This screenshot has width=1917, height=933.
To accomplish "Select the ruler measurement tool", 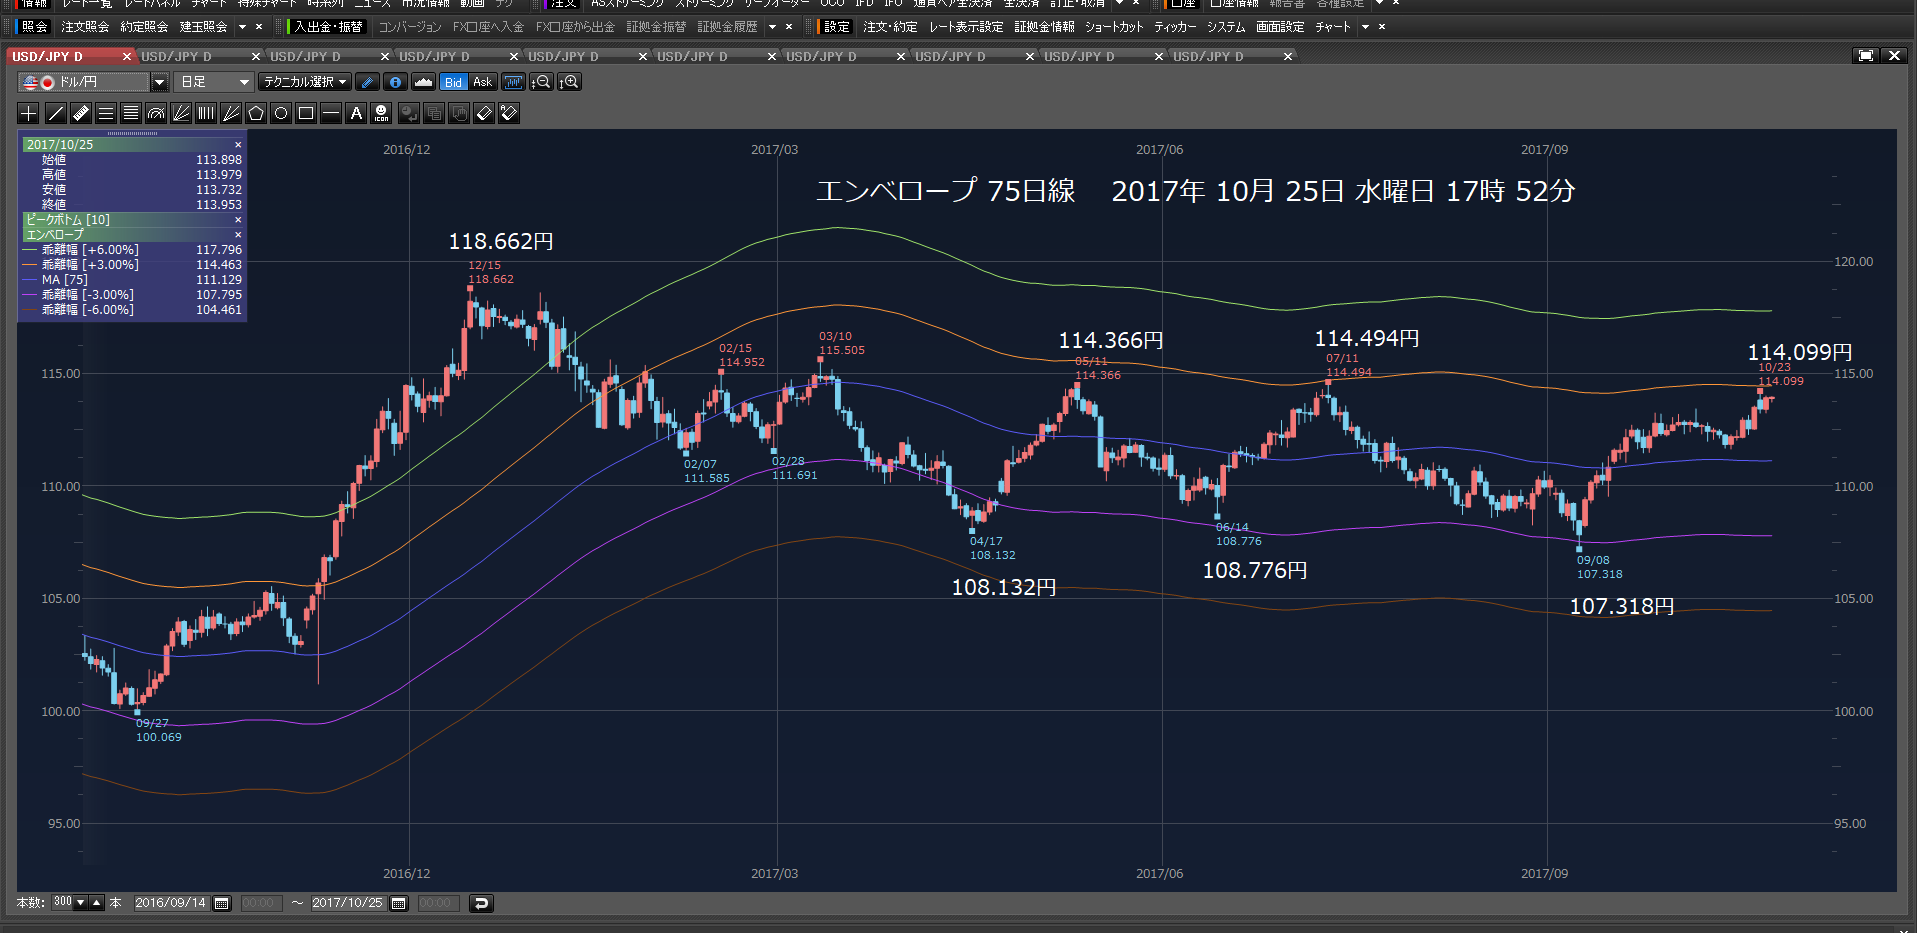I will click(x=81, y=113).
